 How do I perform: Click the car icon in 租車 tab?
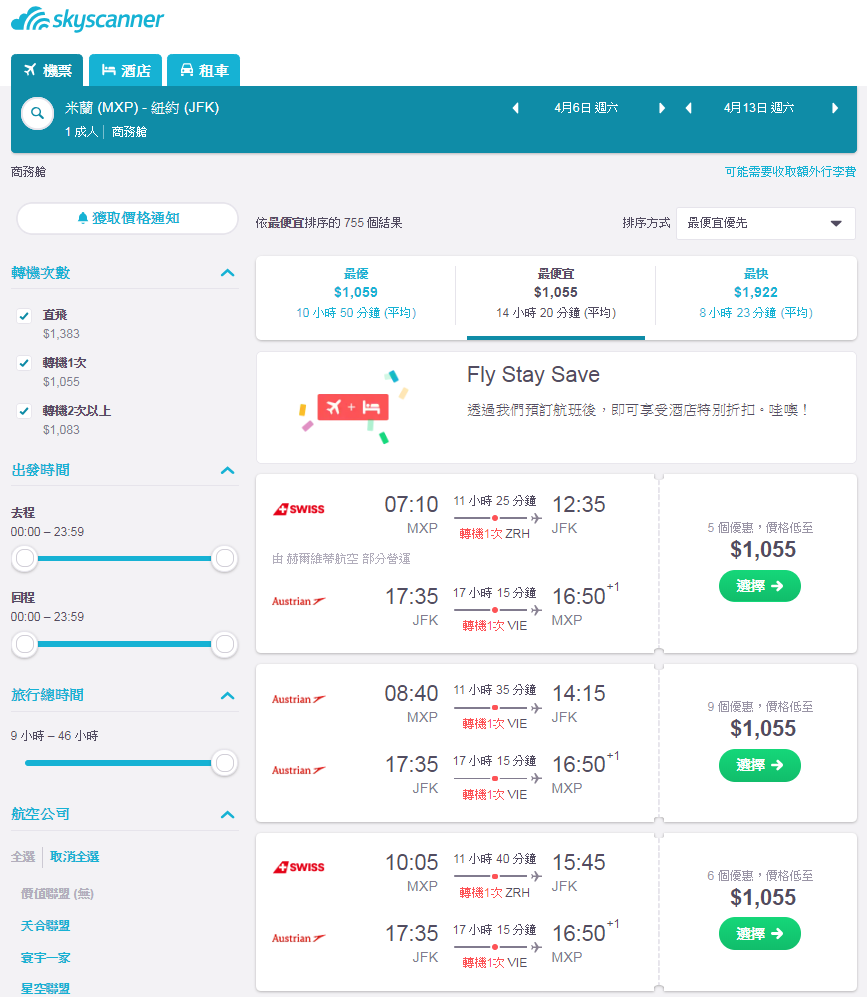coord(186,69)
